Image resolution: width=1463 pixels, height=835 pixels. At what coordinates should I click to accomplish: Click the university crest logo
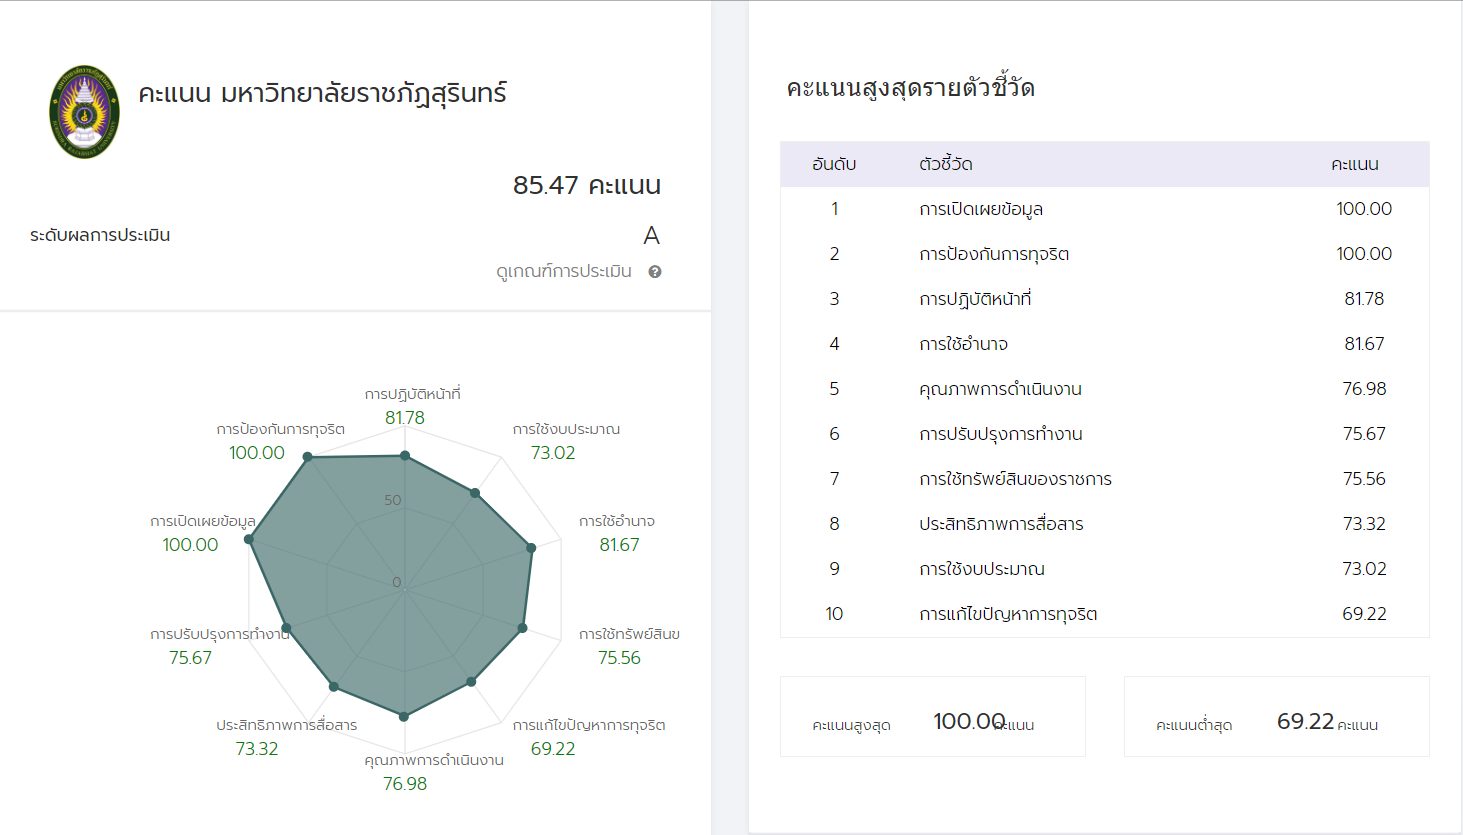[85, 112]
